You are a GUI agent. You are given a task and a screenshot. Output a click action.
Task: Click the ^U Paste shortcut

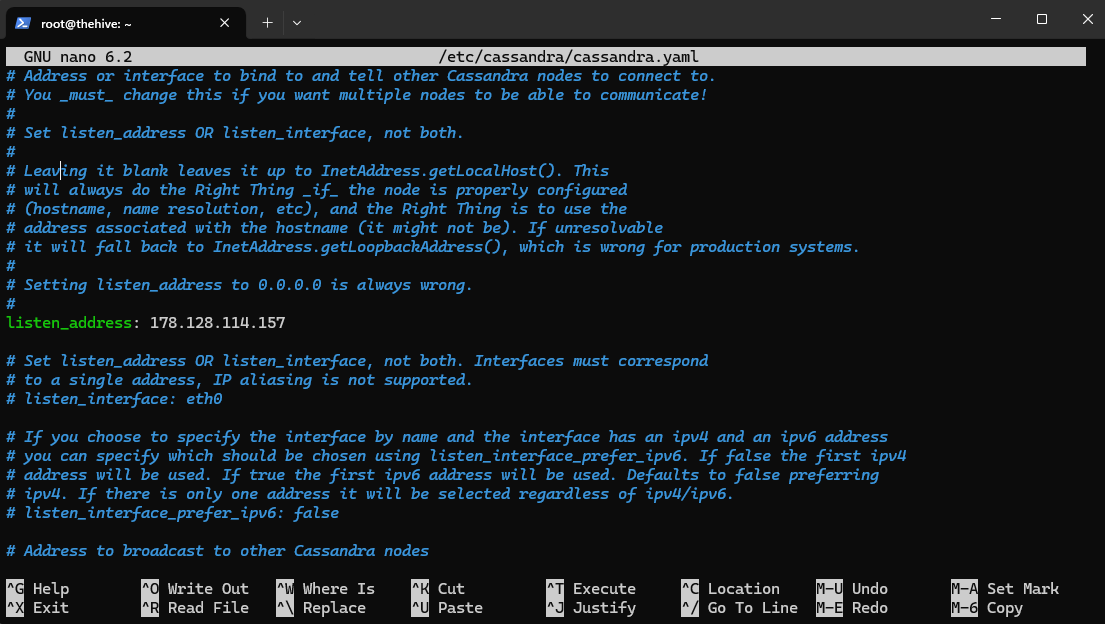(x=447, y=608)
